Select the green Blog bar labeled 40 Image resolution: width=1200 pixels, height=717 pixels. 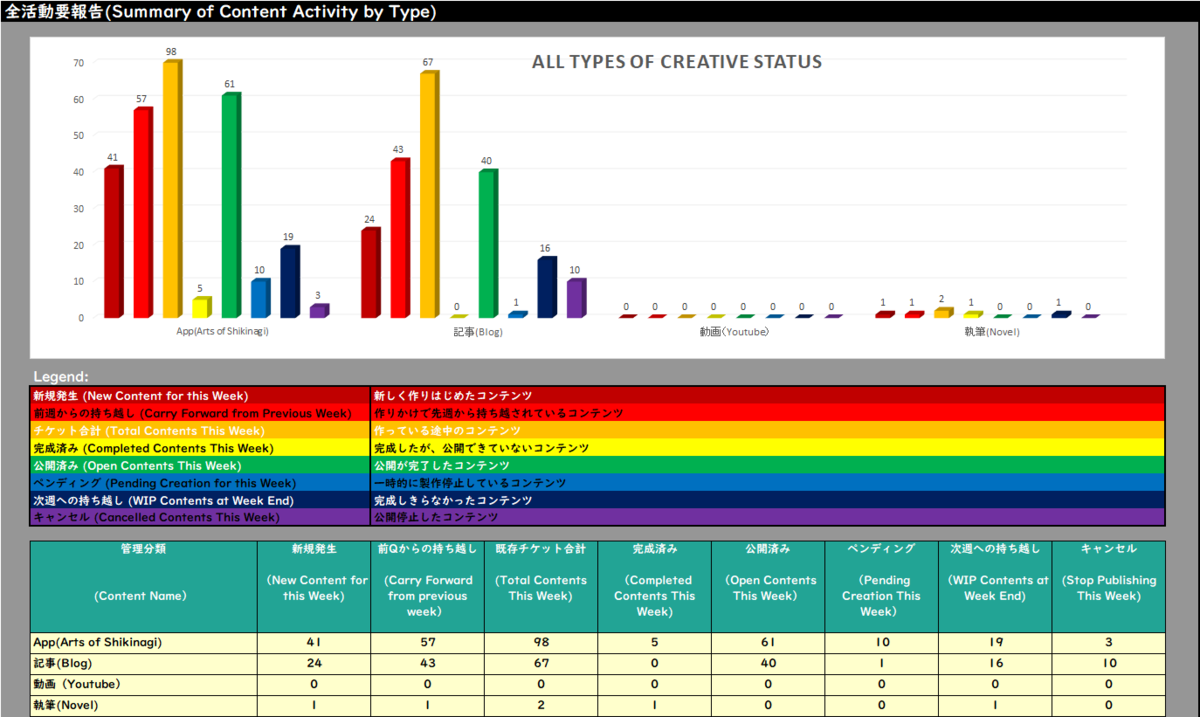click(488, 244)
